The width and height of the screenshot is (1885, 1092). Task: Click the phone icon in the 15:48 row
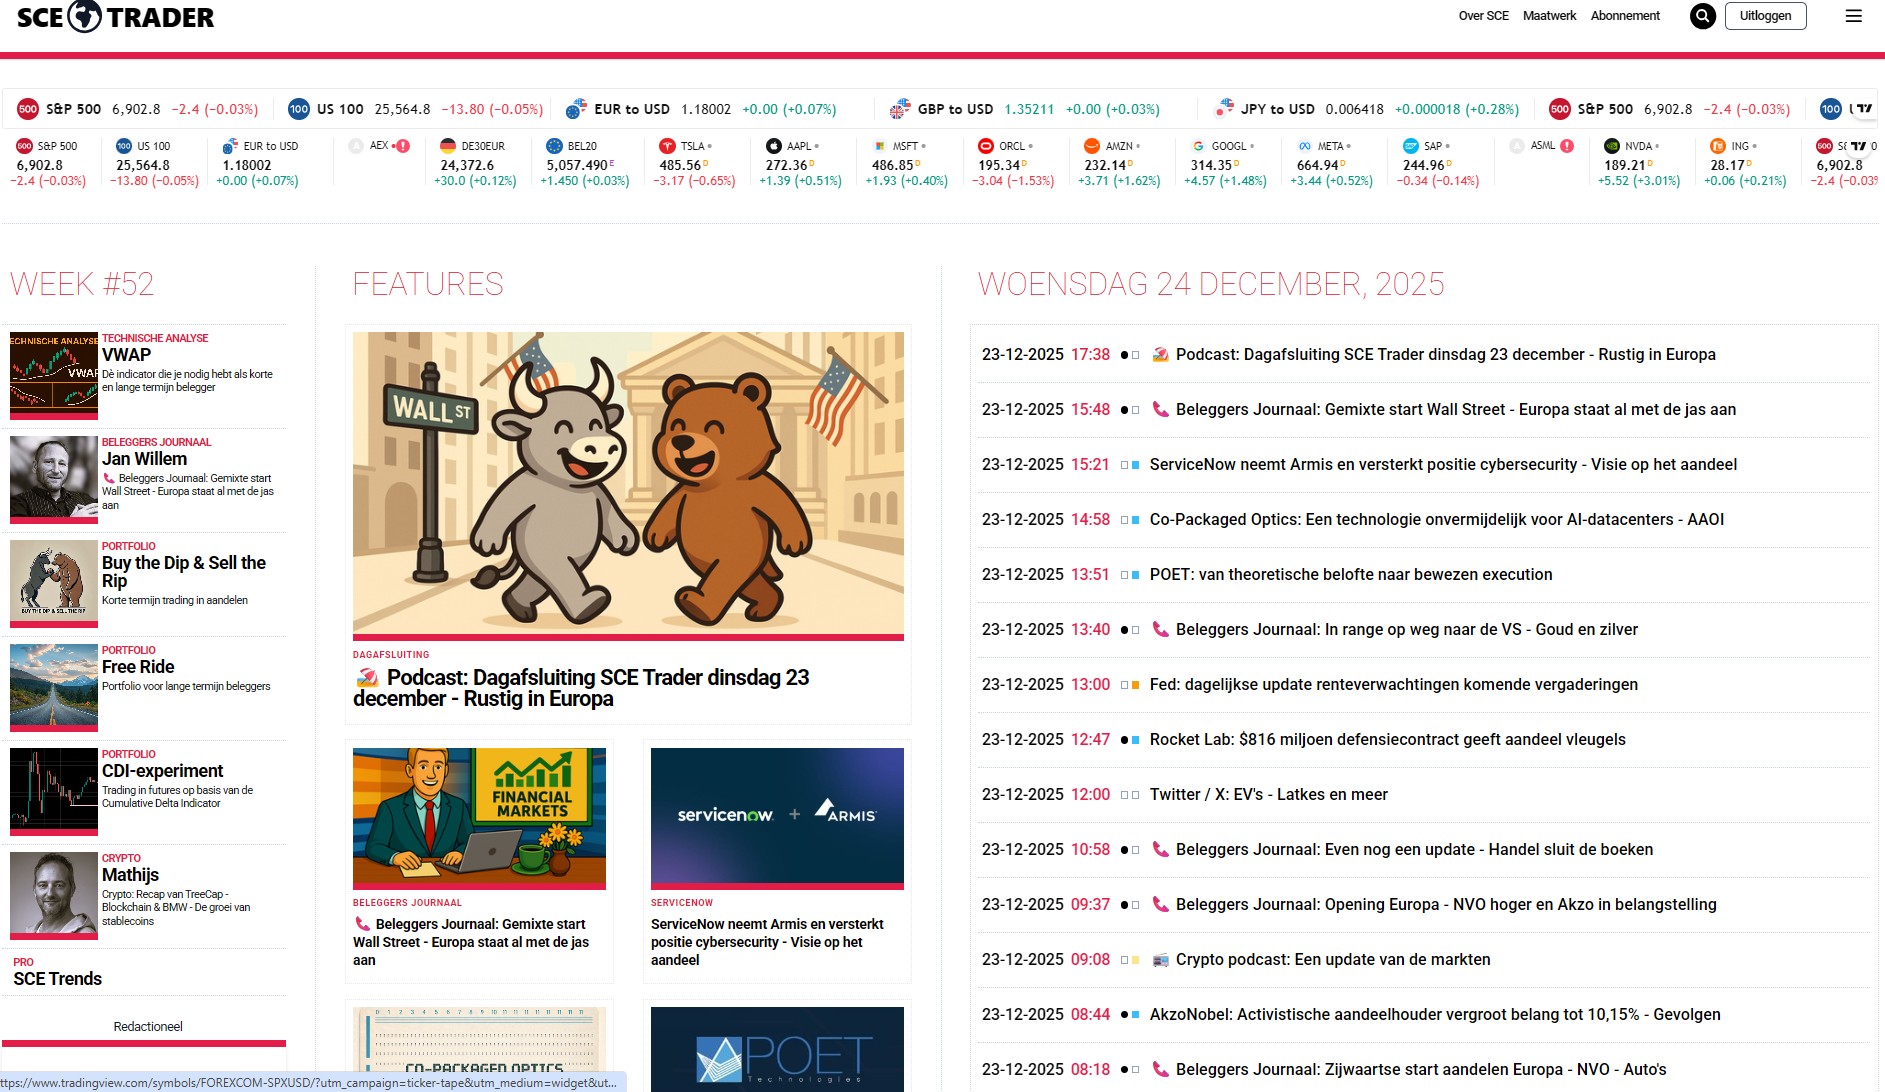coord(1160,410)
